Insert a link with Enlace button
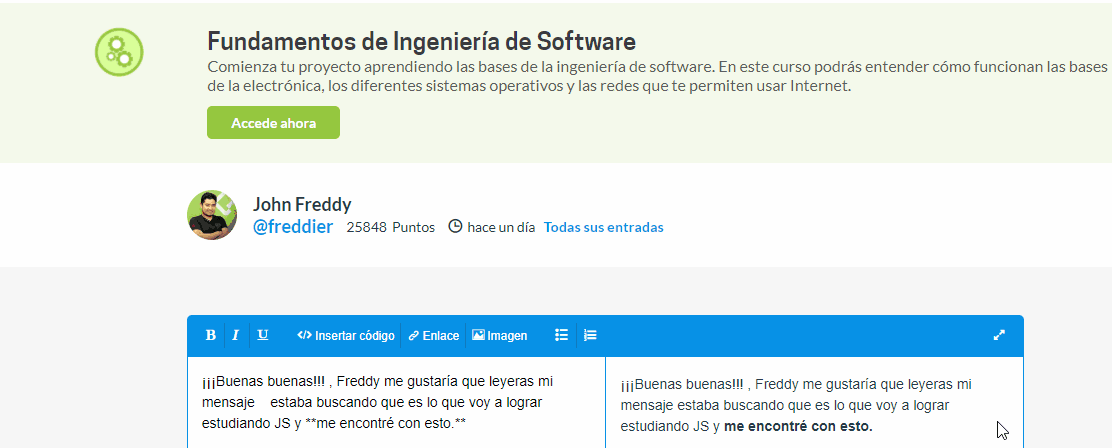 (x=433, y=335)
